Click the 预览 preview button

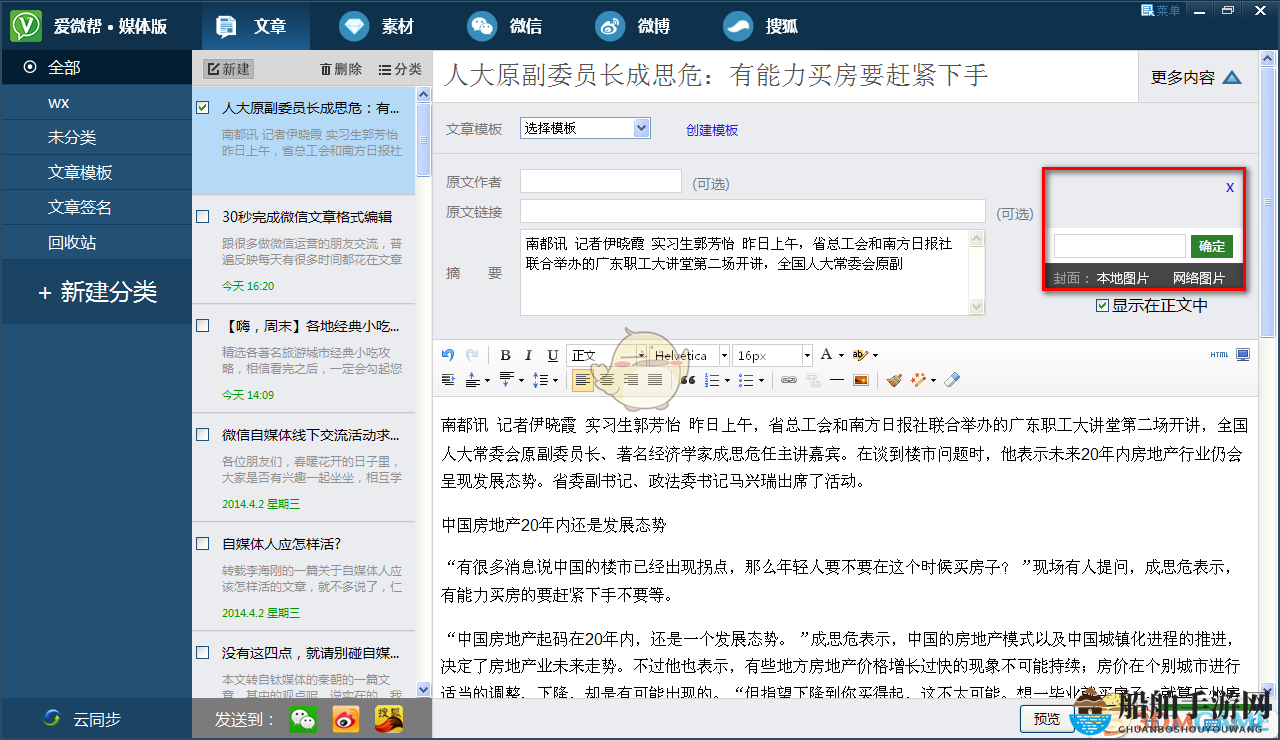[x=1047, y=719]
